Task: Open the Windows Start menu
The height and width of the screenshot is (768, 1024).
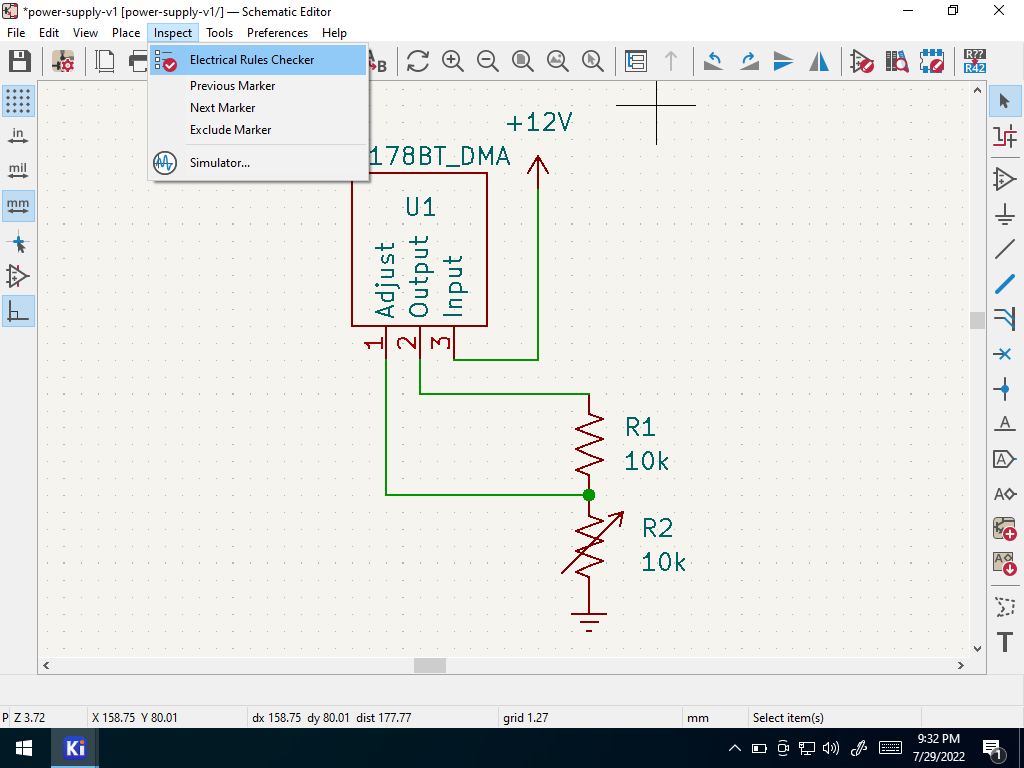Action: tap(25, 748)
